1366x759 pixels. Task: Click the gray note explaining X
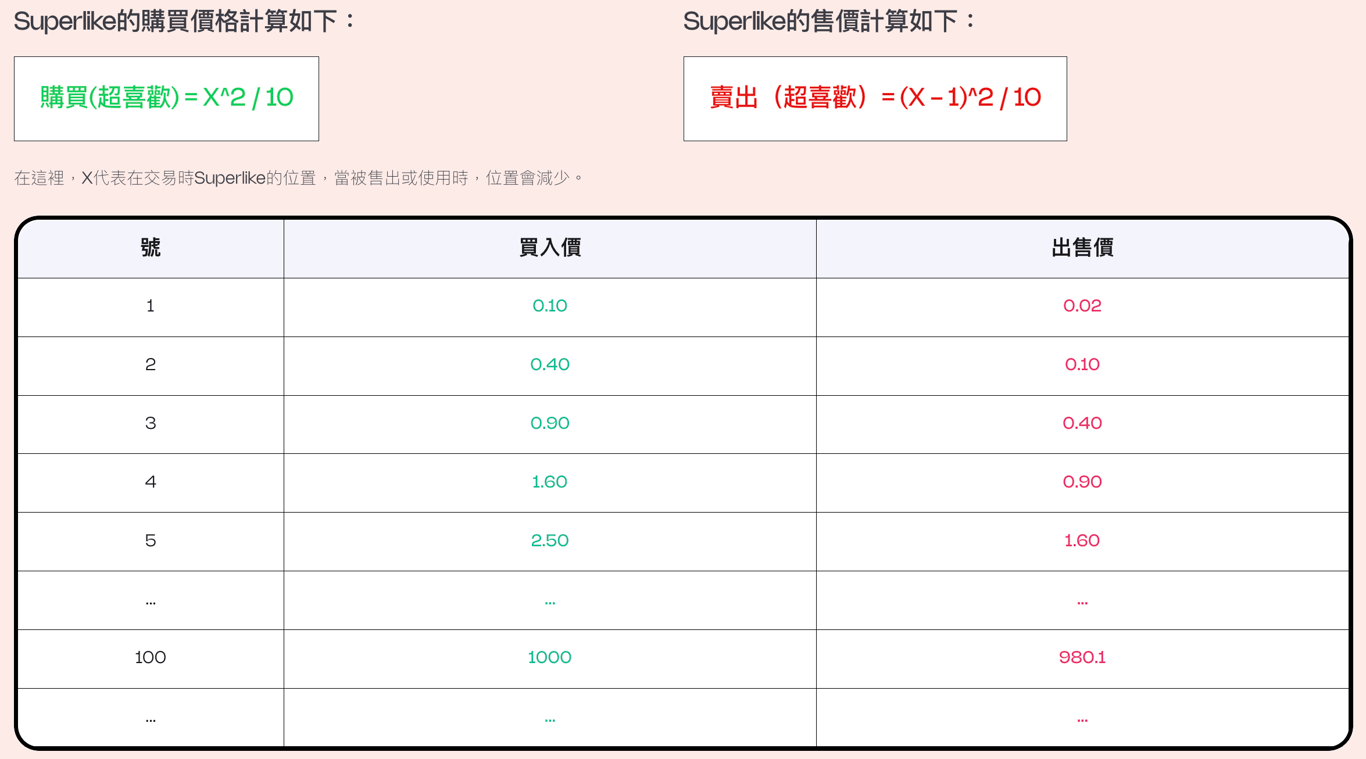point(298,178)
